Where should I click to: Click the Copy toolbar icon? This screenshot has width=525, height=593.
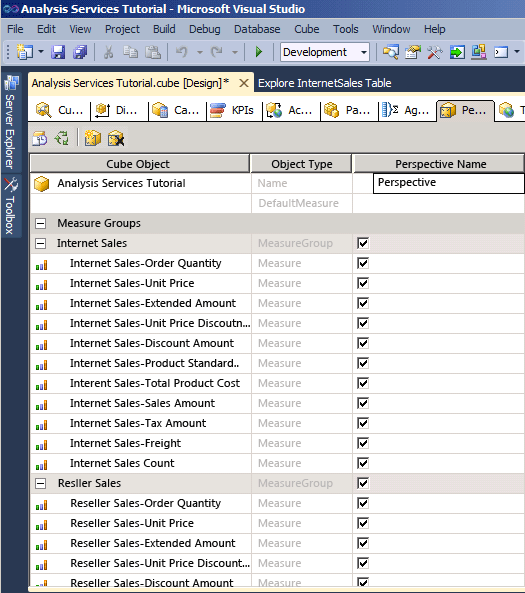130,52
